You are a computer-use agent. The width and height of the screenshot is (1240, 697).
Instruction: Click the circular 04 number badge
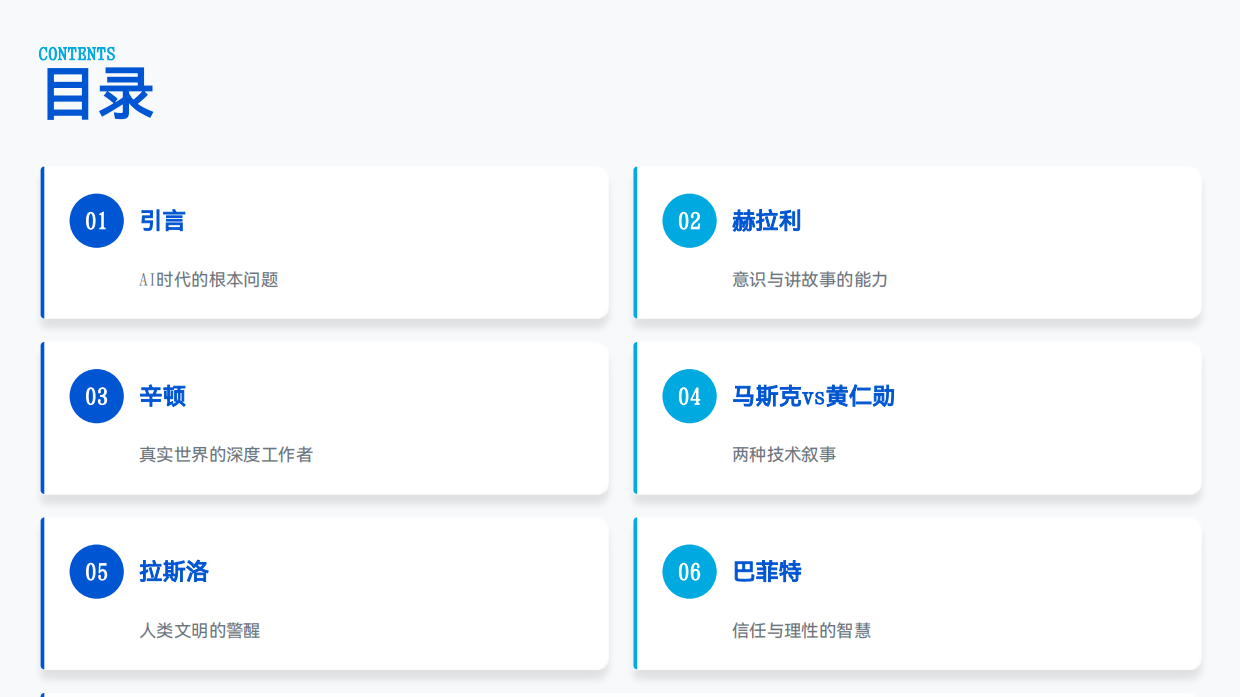(x=689, y=396)
